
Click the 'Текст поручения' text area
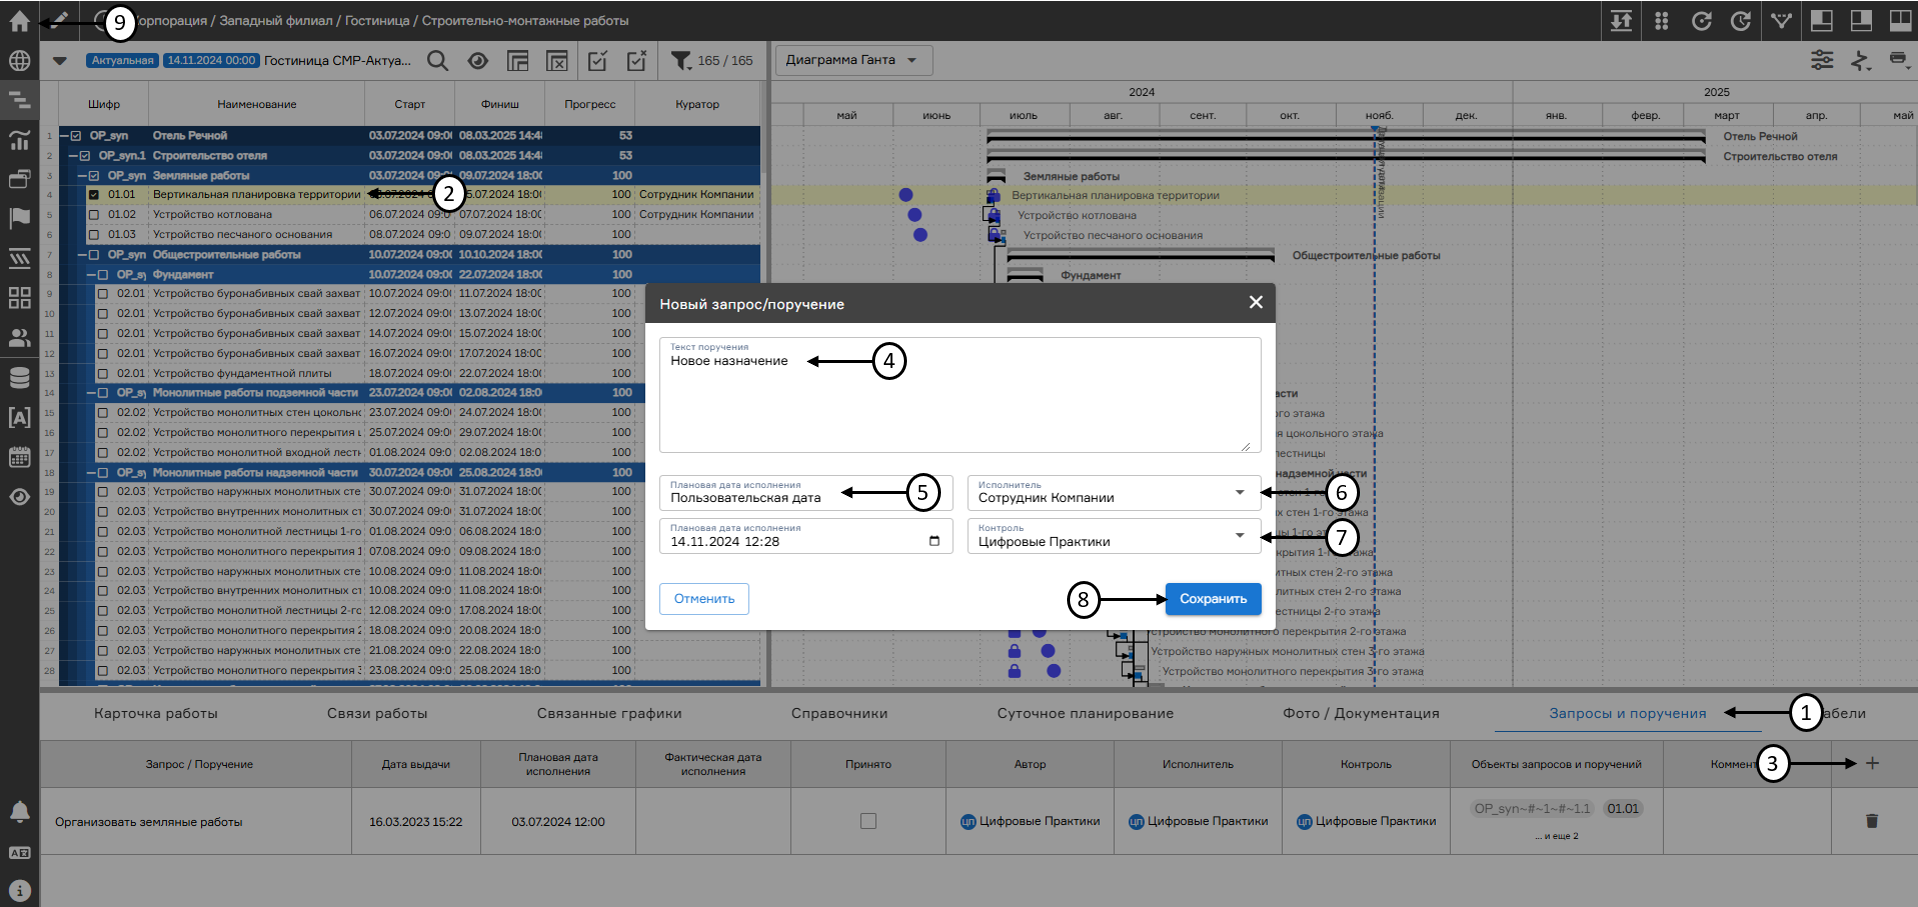pos(960,395)
